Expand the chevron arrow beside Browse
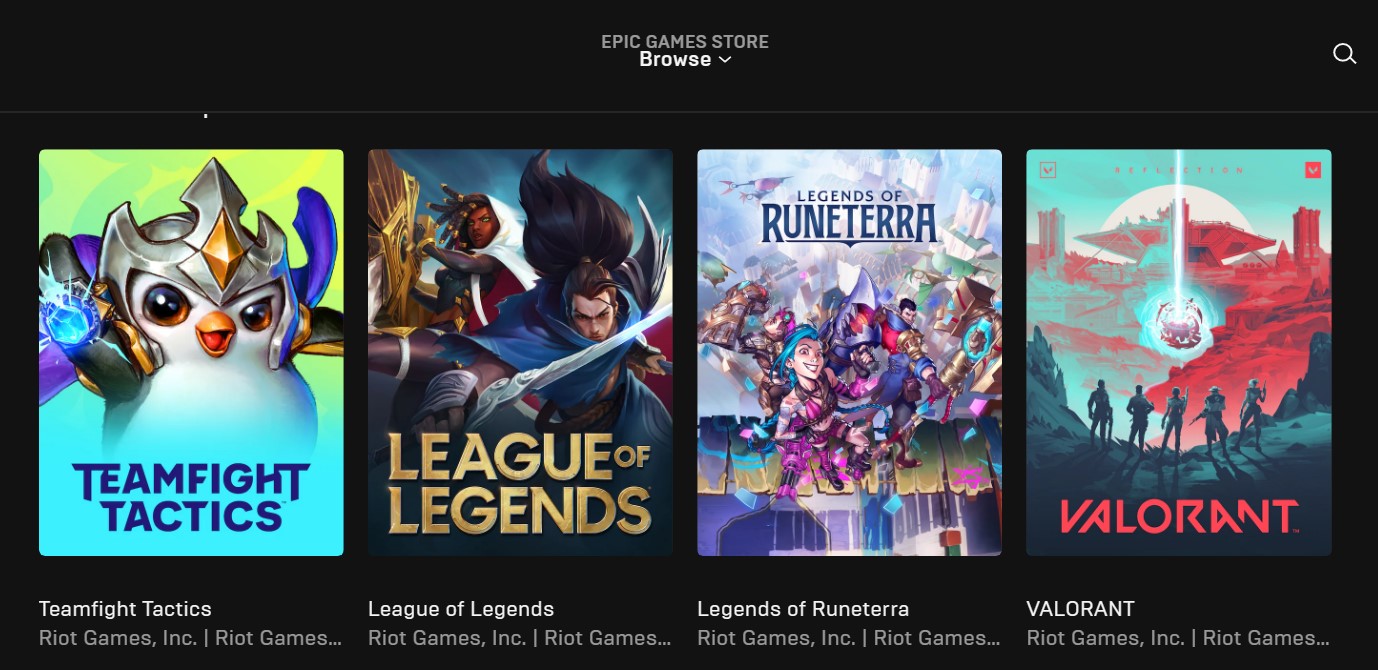 coord(725,60)
